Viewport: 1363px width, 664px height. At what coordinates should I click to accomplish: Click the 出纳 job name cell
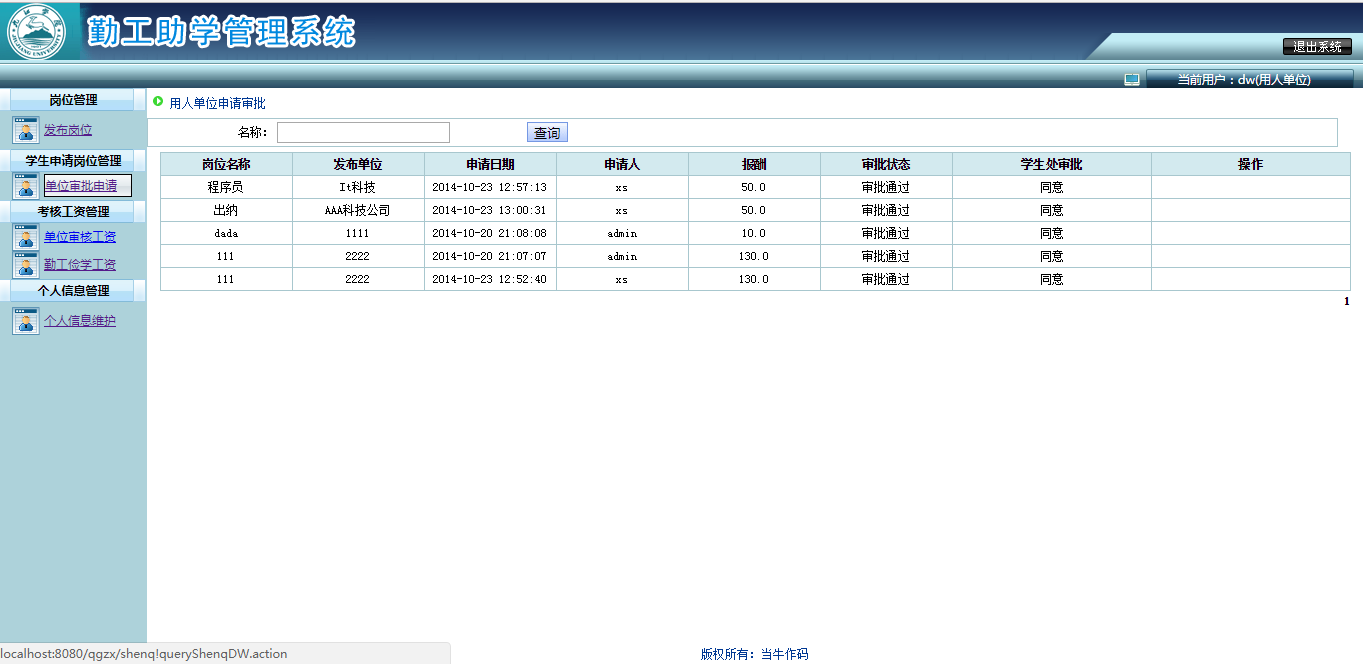(x=226, y=210)
